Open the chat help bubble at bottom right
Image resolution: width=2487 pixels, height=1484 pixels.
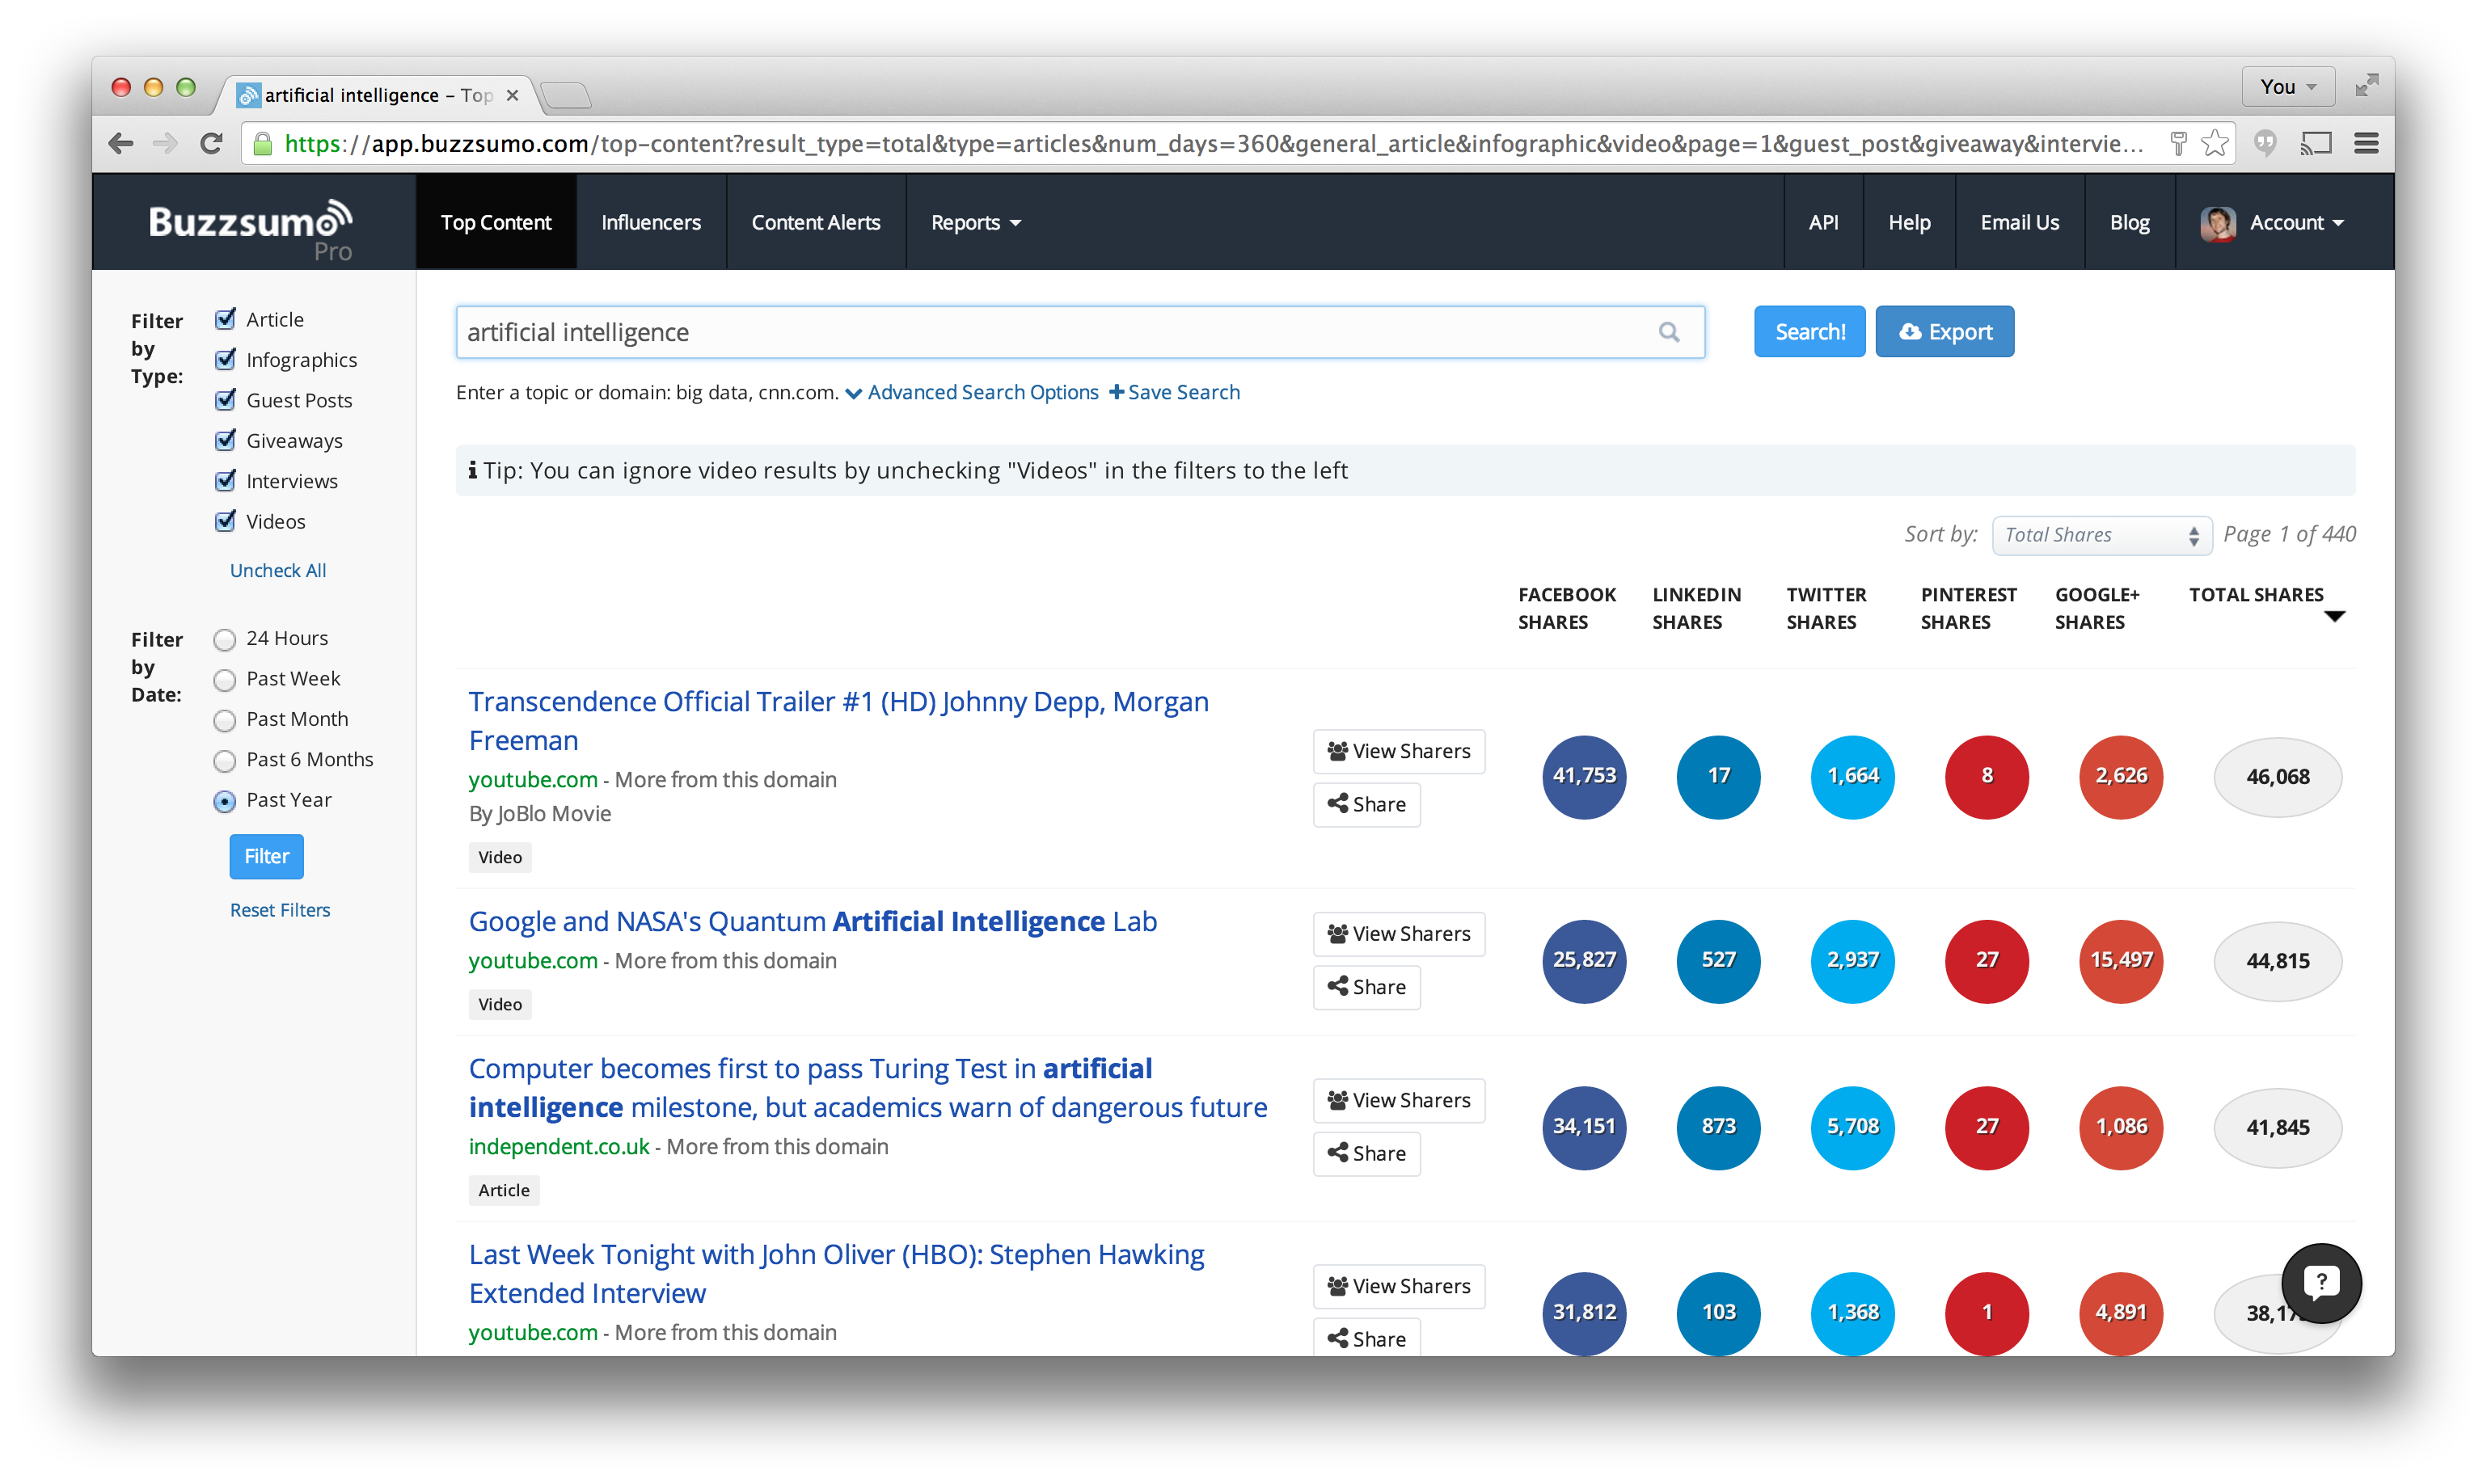(2322, 1283)
